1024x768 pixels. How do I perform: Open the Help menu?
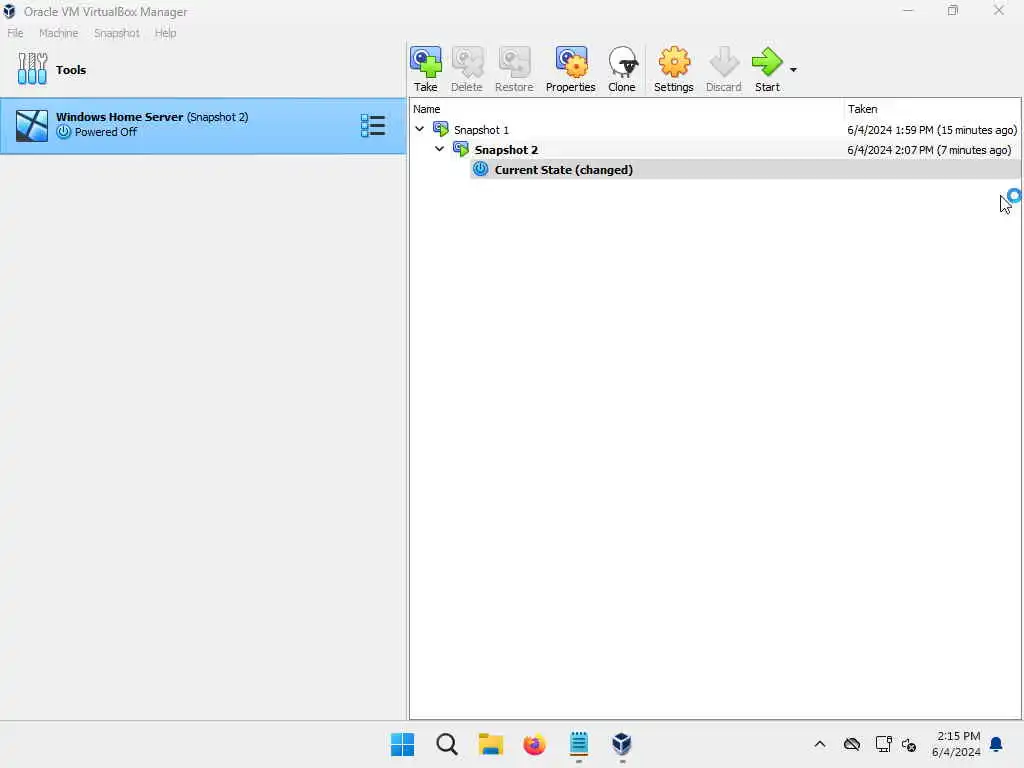[165, 33]
